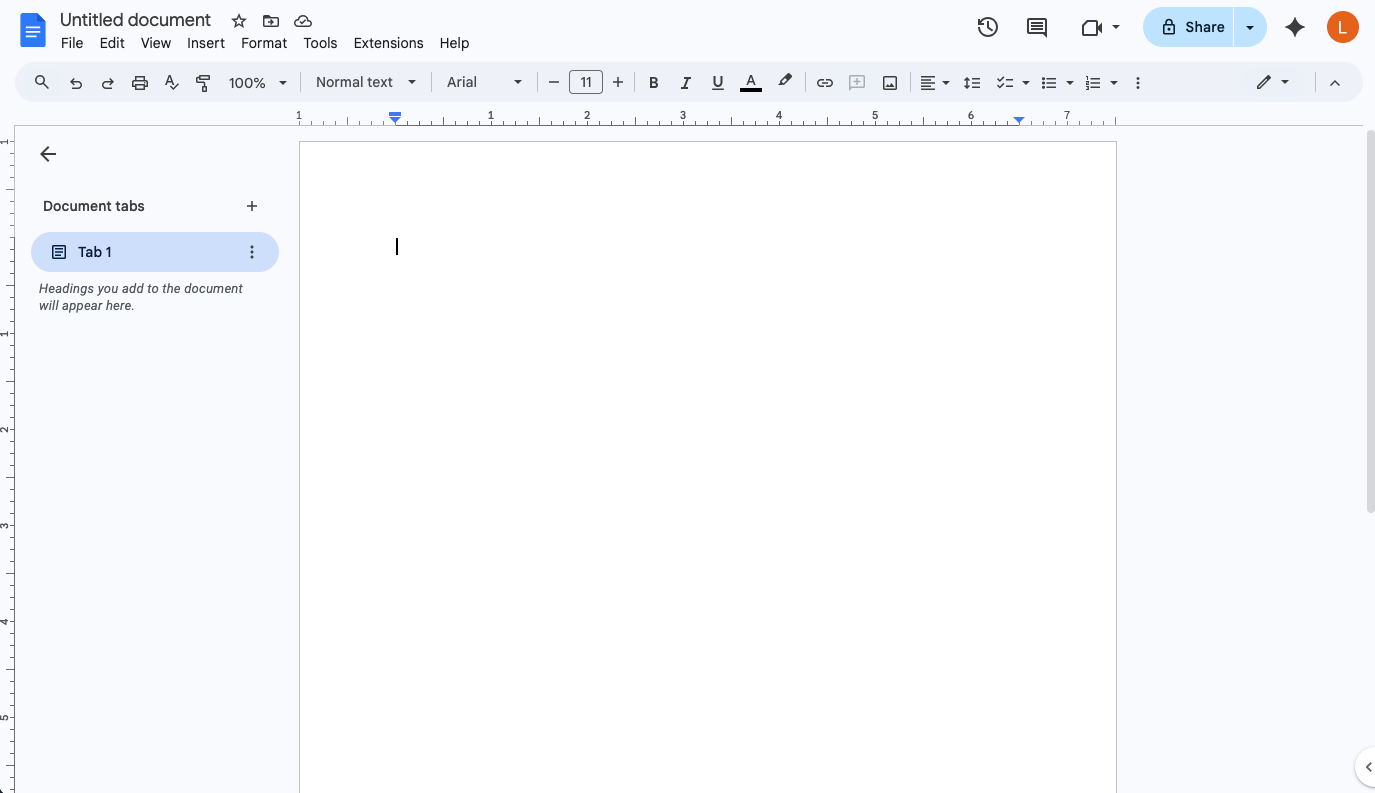This screenshot has height=793, width=1375.
Task: Expand the Arial font dropdown
Action: tap(484, 83)
